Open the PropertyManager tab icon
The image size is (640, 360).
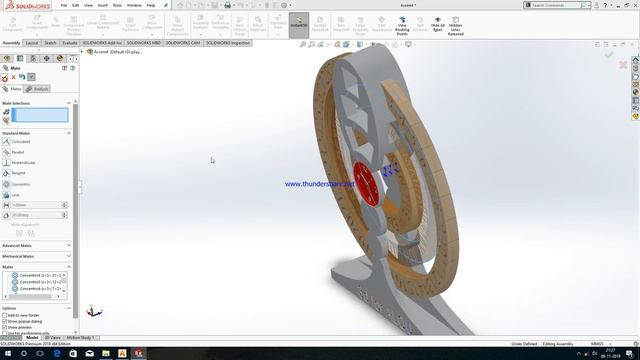click(x=20, y=58)
